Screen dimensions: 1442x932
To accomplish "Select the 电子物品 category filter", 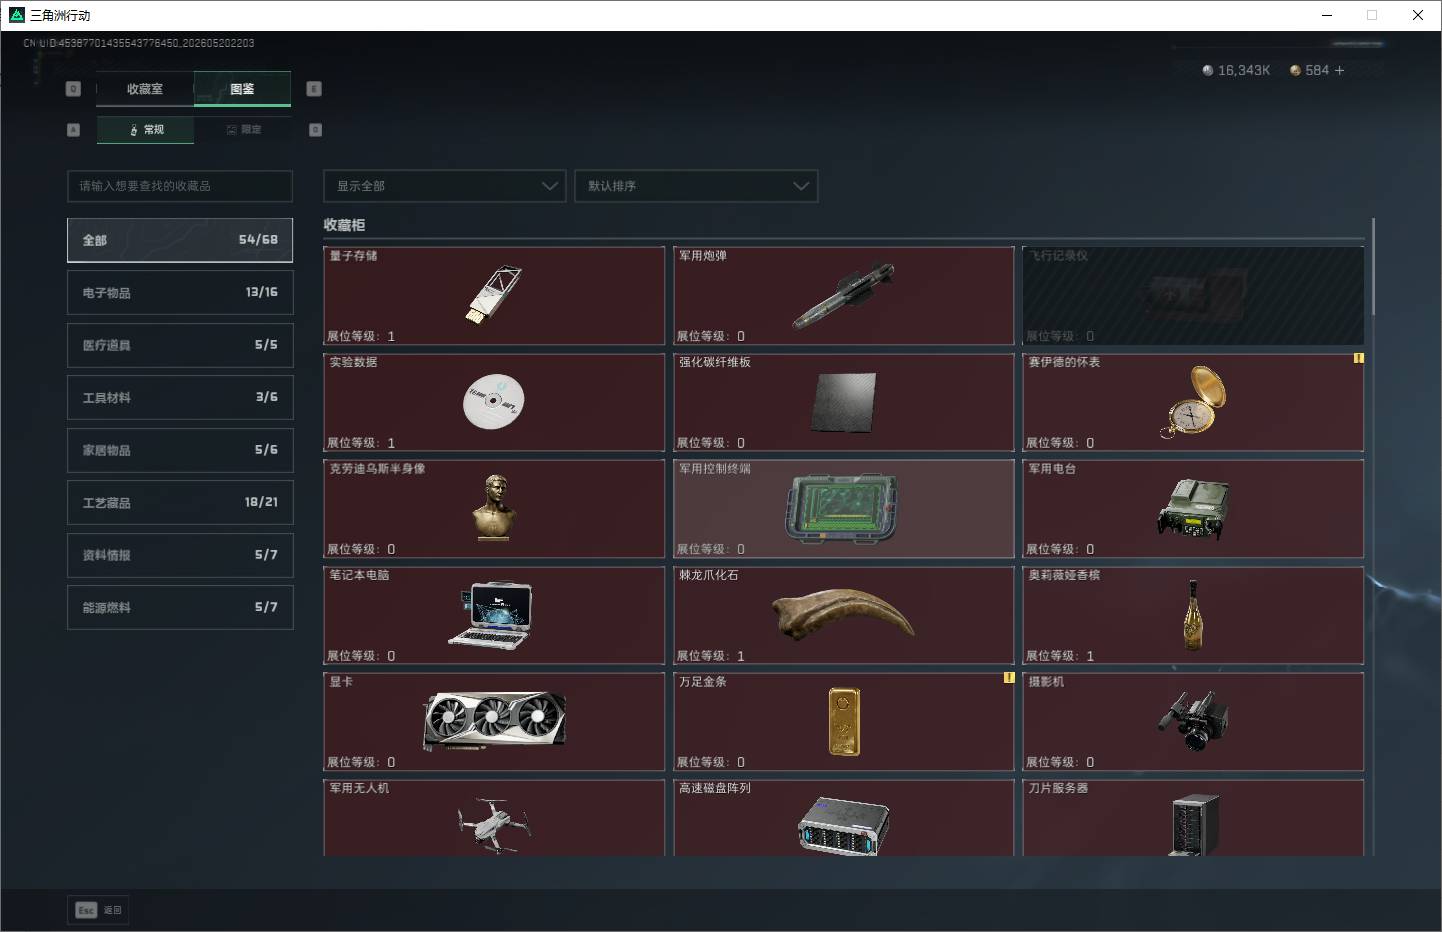I will click(180, 292).
